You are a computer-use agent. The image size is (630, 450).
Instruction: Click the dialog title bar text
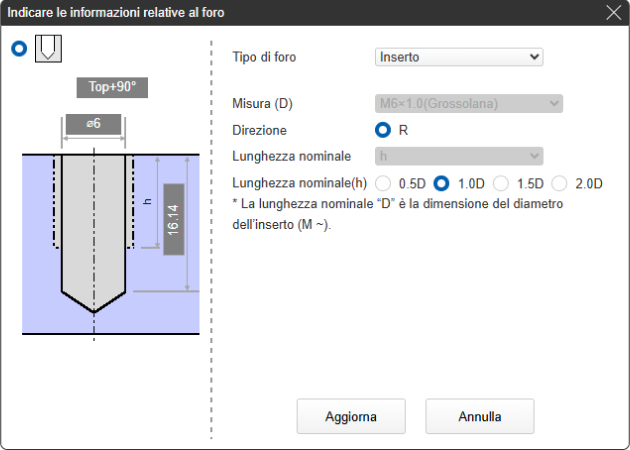point(116,13)
